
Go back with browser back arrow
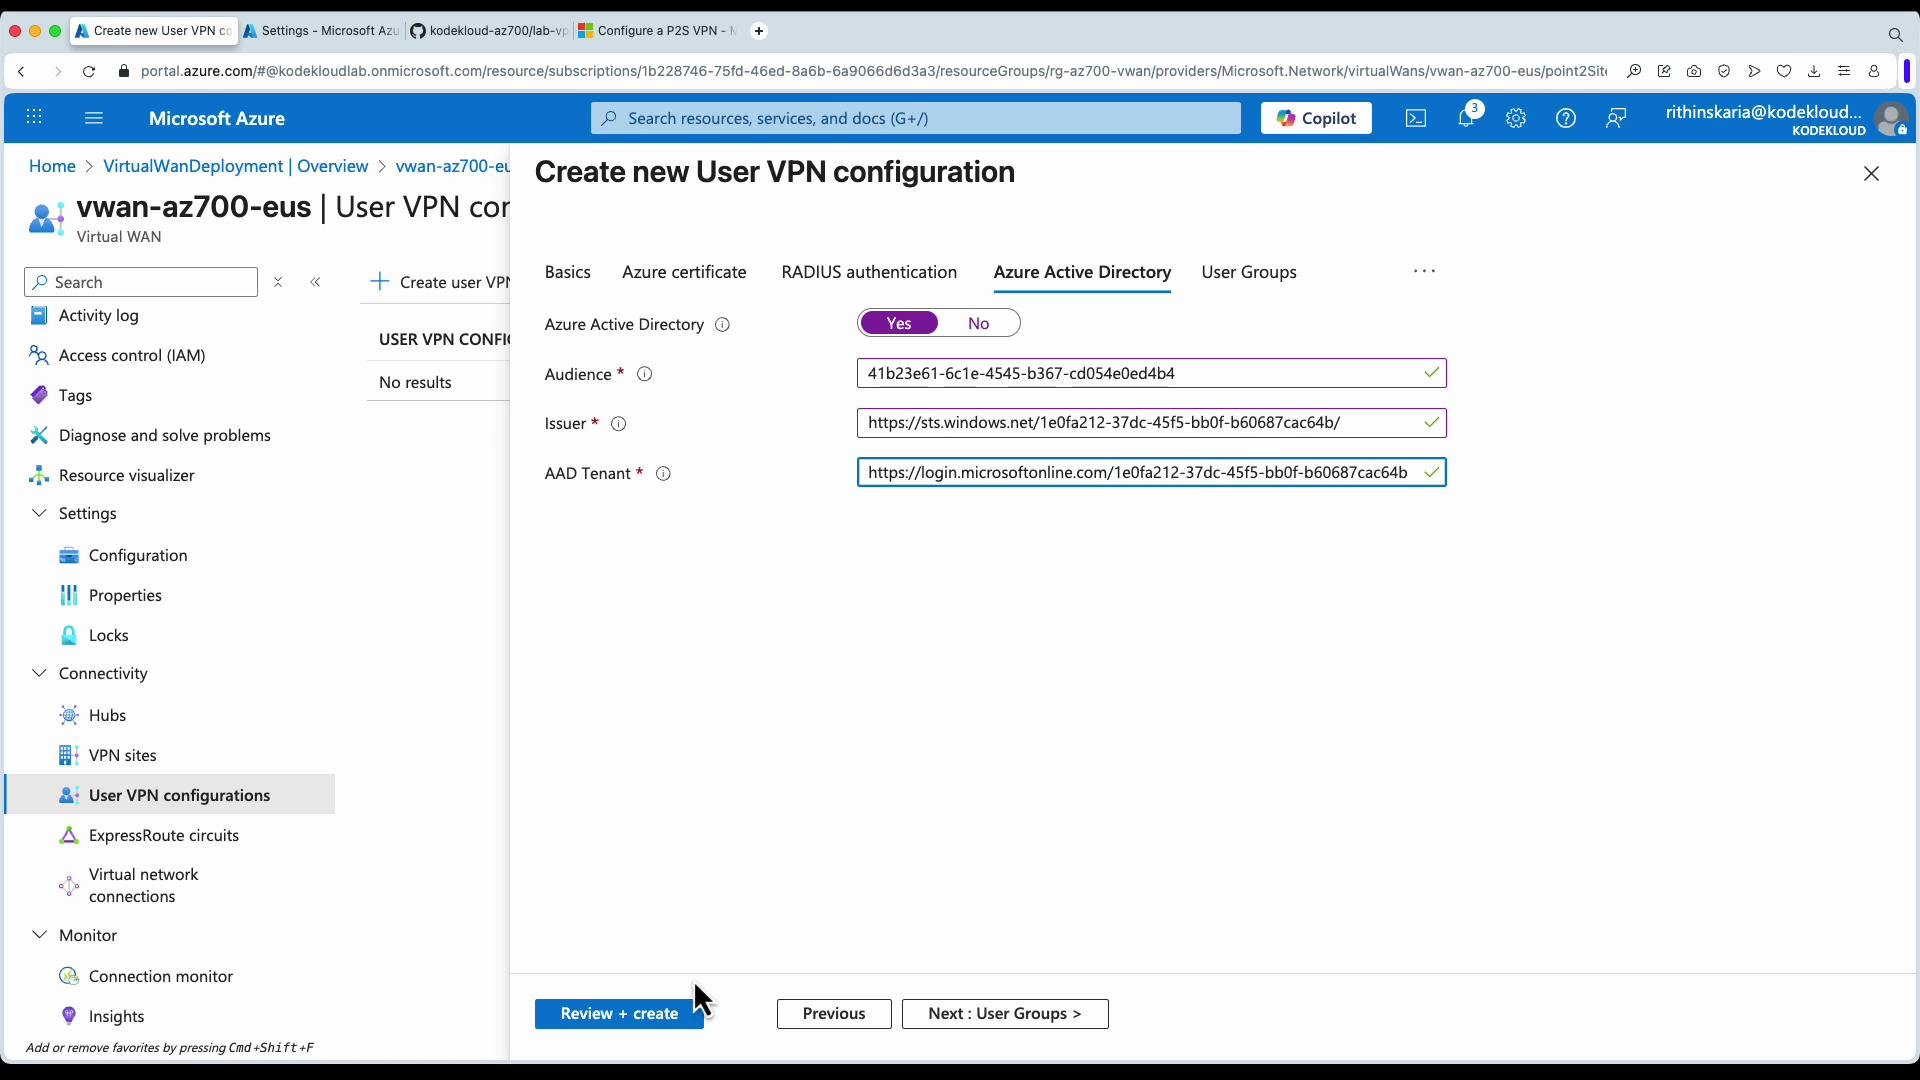[x=21, y=71]
